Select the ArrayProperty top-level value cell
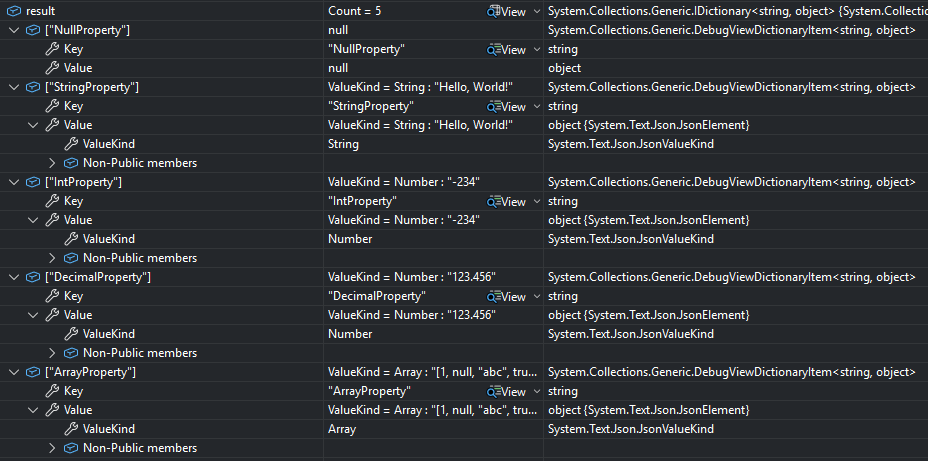This screenshot has height=461, width=928. coord(433,372)
